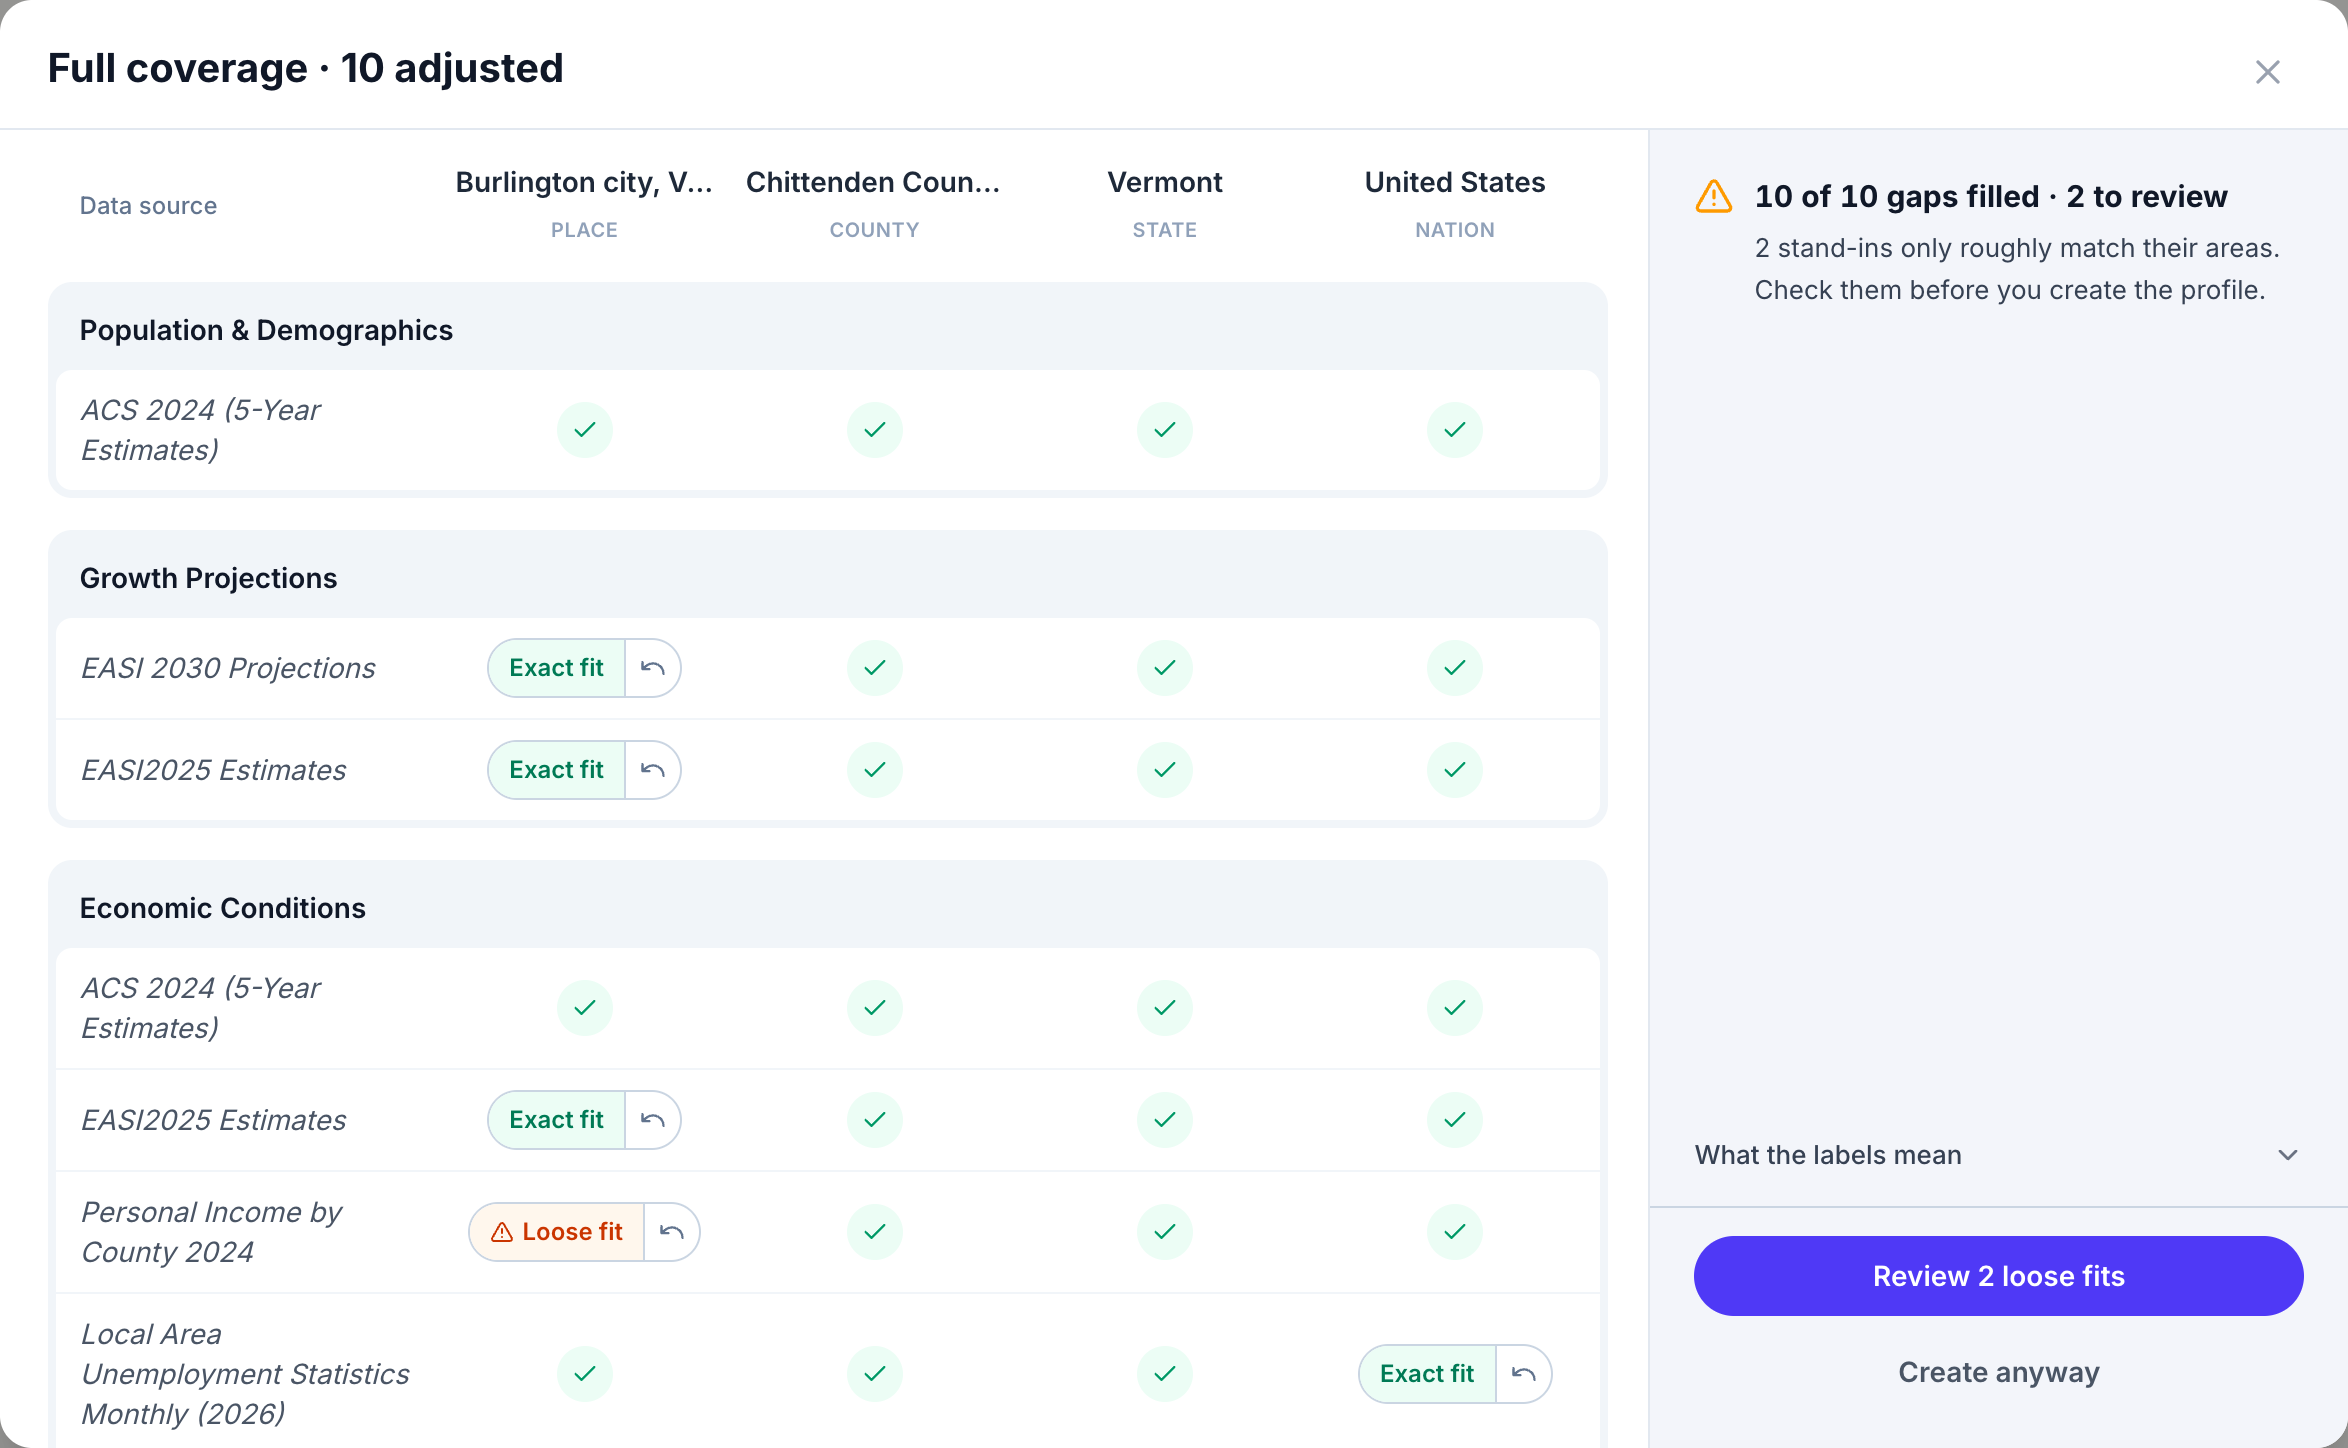Screen dimensions: 2348x1448
Task: Expand What the labels mean section
Action: click(1998, 1155)
